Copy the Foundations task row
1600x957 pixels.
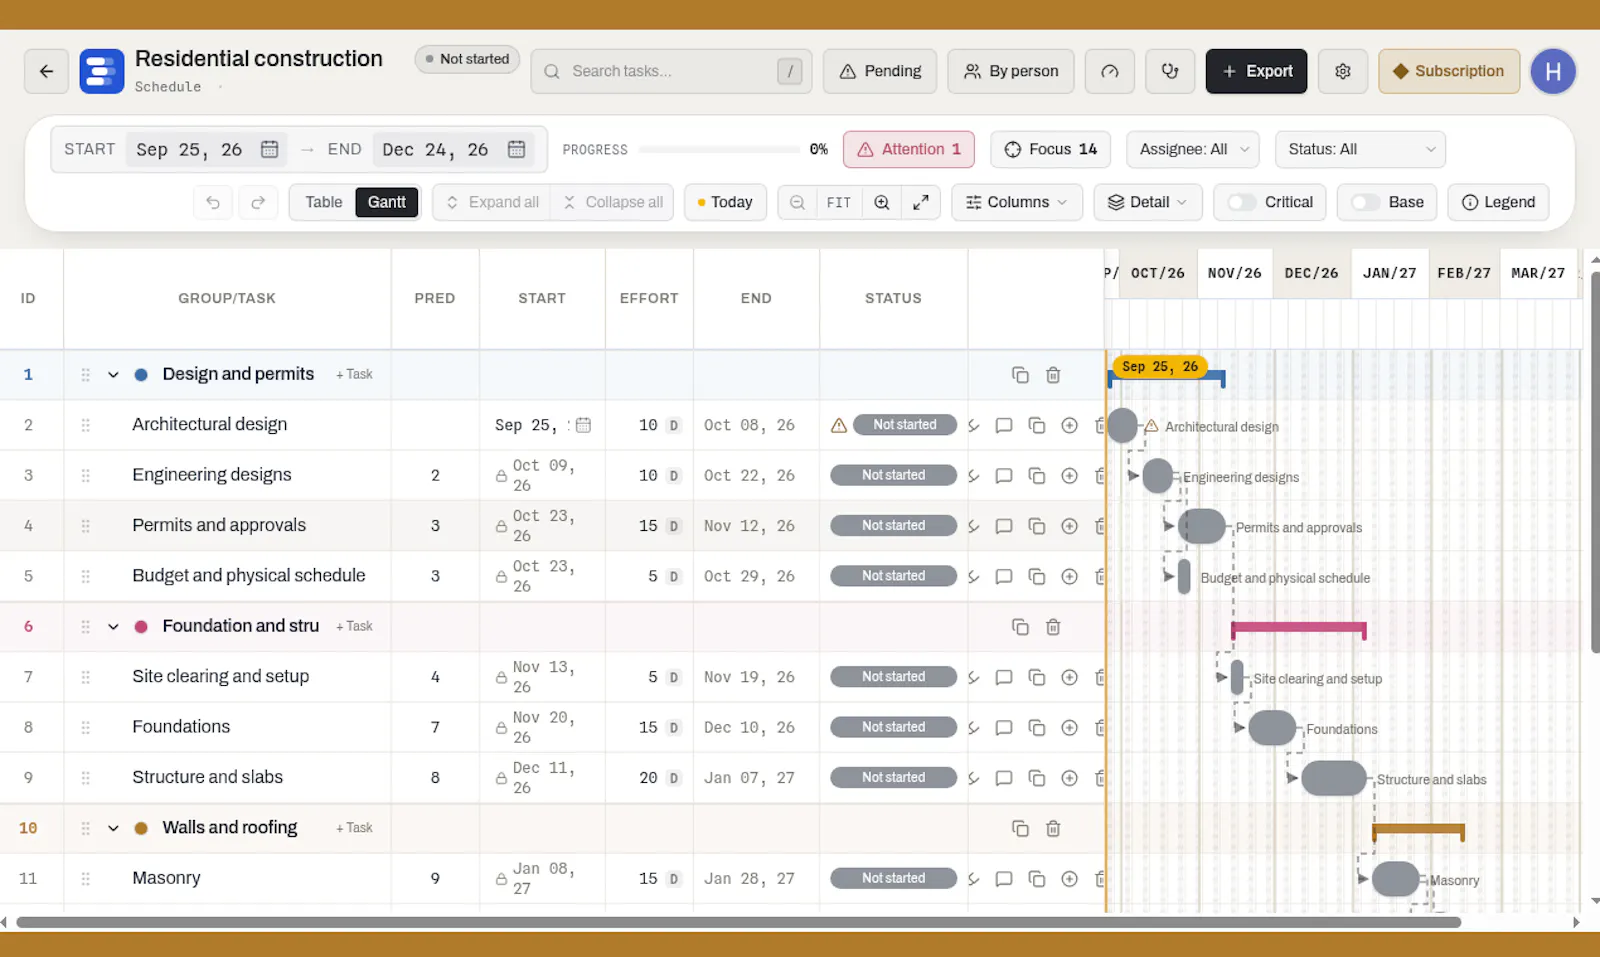click(x=1037, y=727)
